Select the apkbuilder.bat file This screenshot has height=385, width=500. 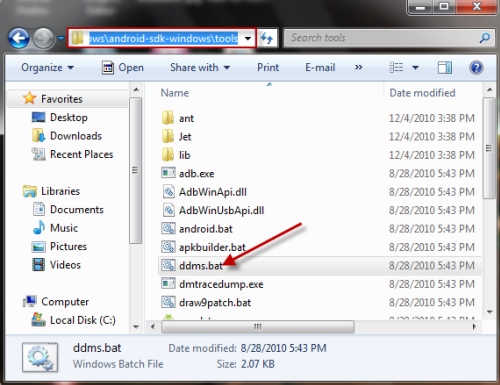tap(212, 247)
